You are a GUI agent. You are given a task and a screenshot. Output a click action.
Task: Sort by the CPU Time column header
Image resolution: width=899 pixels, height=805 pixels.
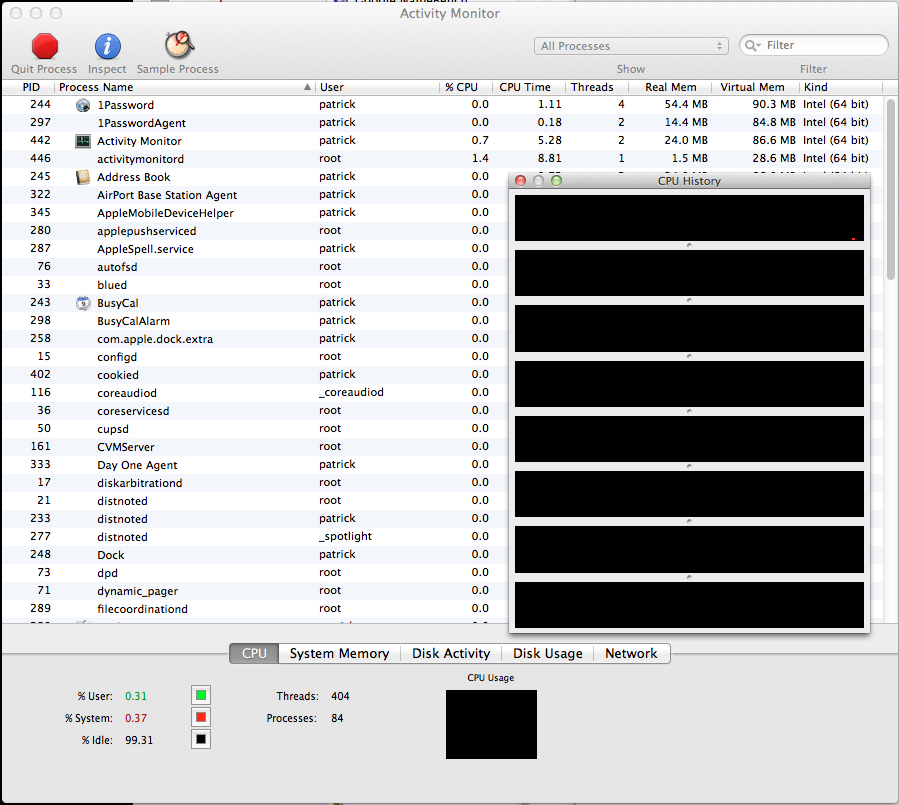[x=529, y=87]
